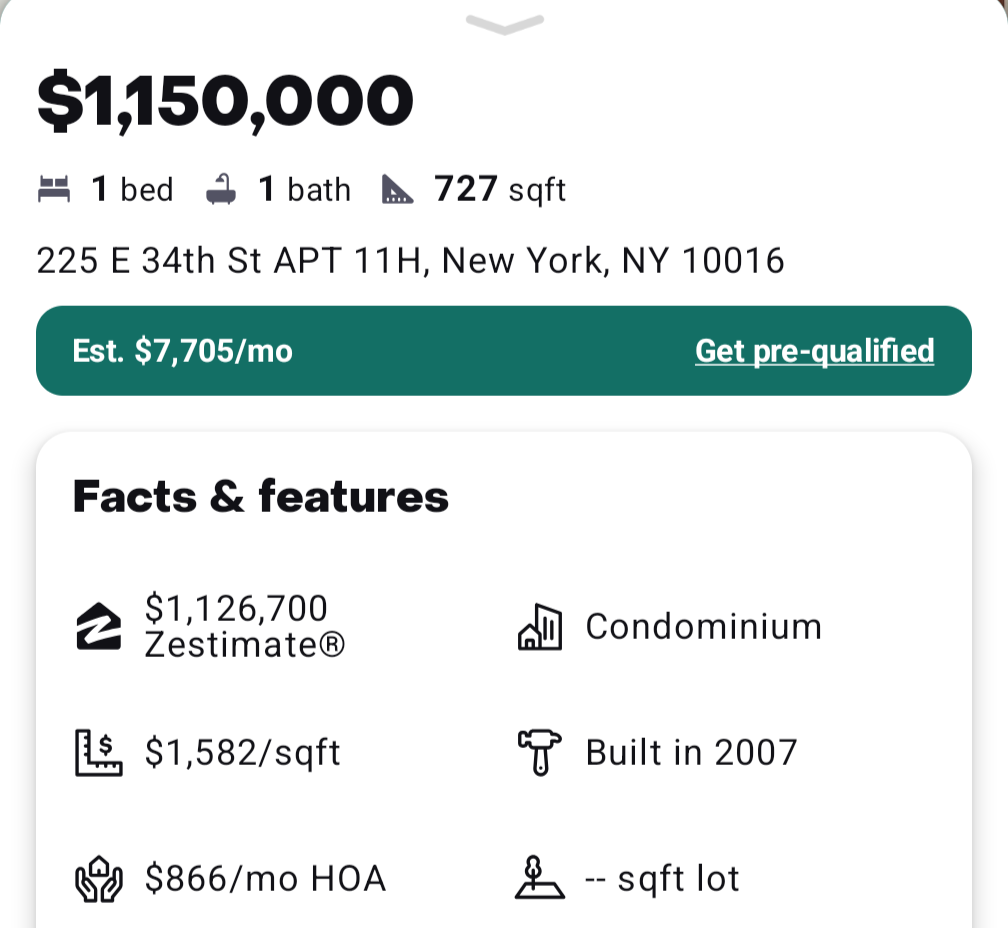Collapse the listing sheet using top chevron
The image size is (1008, 928).
pos(505,24)
